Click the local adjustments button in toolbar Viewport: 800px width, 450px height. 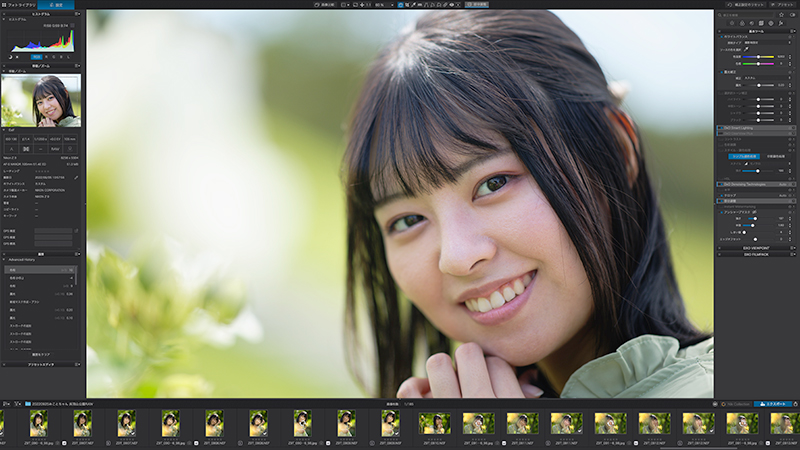coord(477,5)
